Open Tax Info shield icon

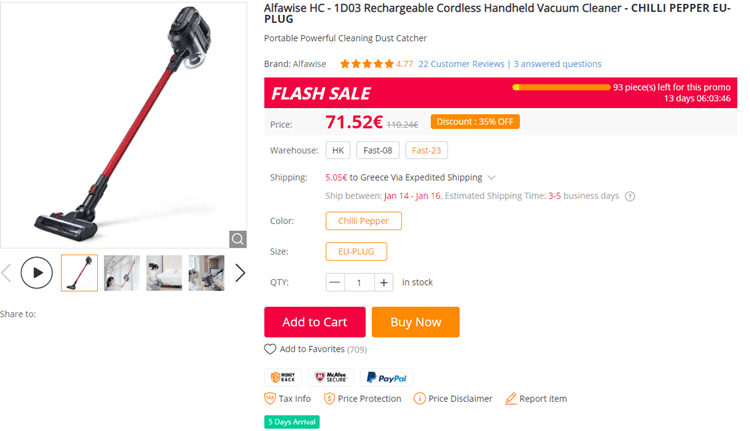click(x=270, y=398)
